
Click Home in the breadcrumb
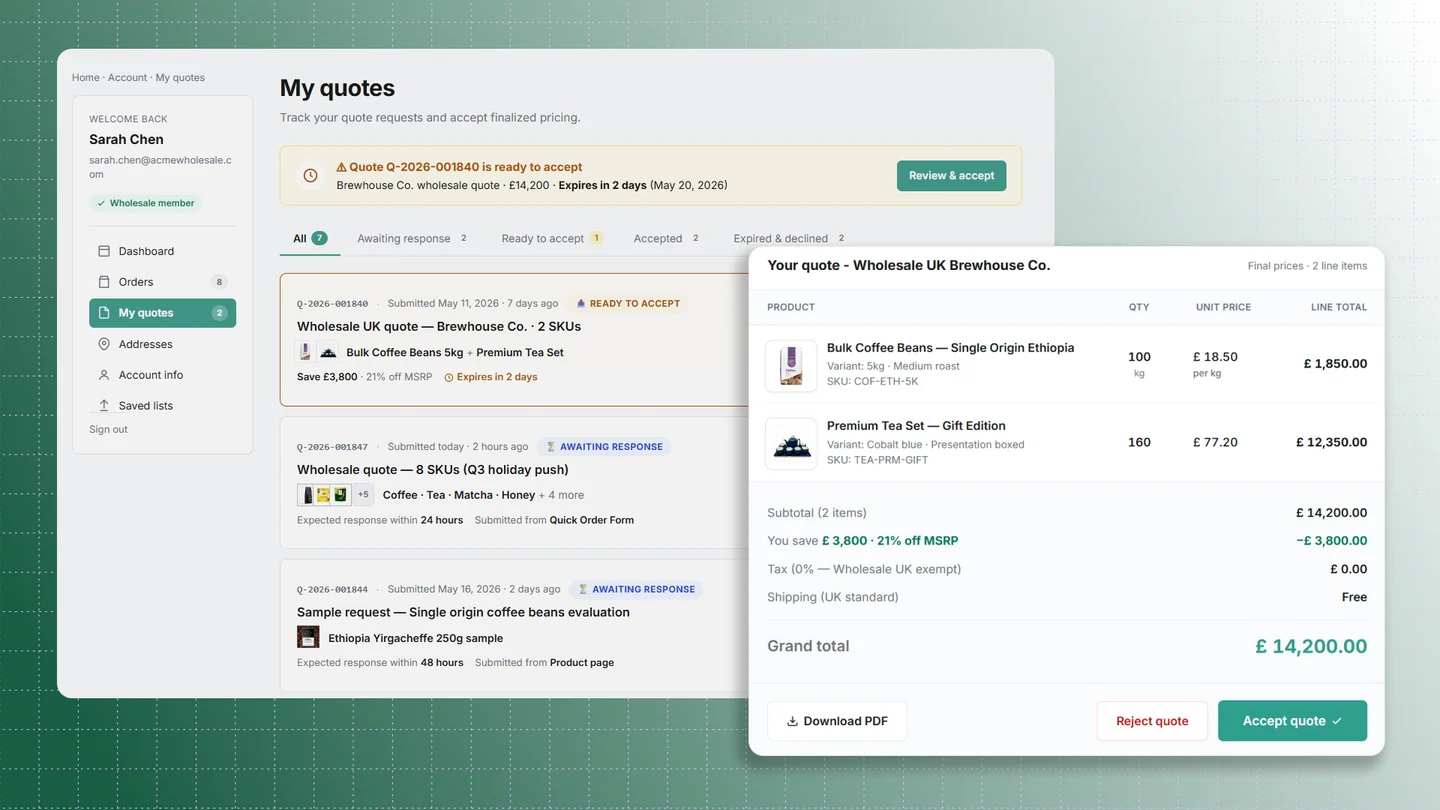tap(86, 78)
